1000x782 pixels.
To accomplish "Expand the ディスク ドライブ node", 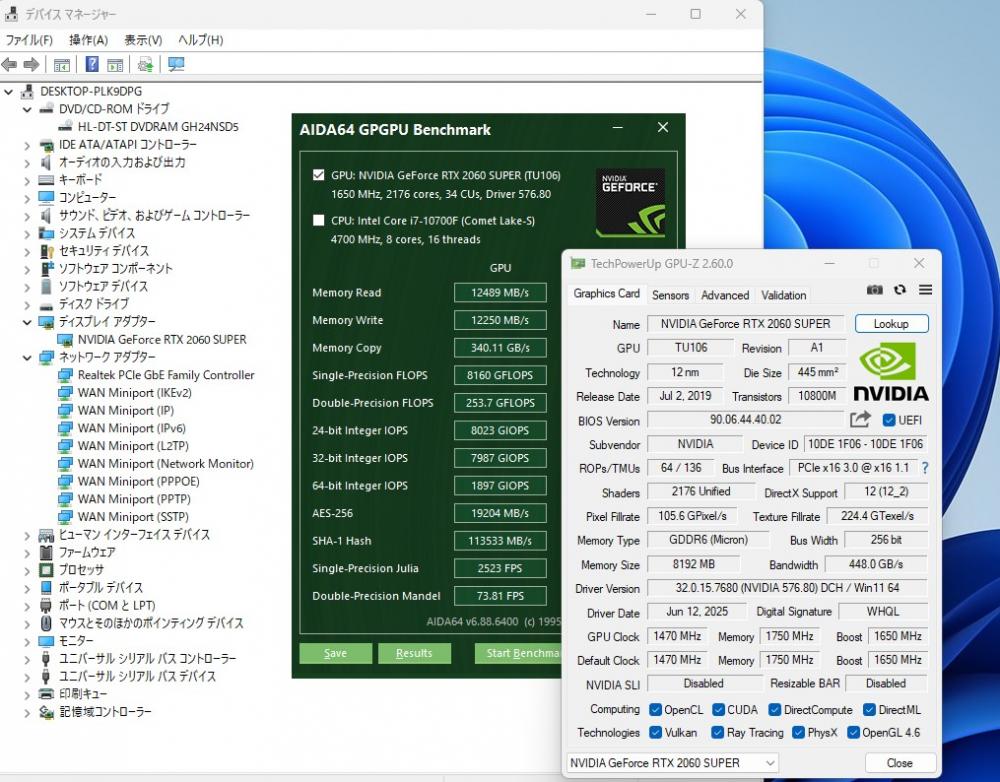I will (x=27, y=304).
